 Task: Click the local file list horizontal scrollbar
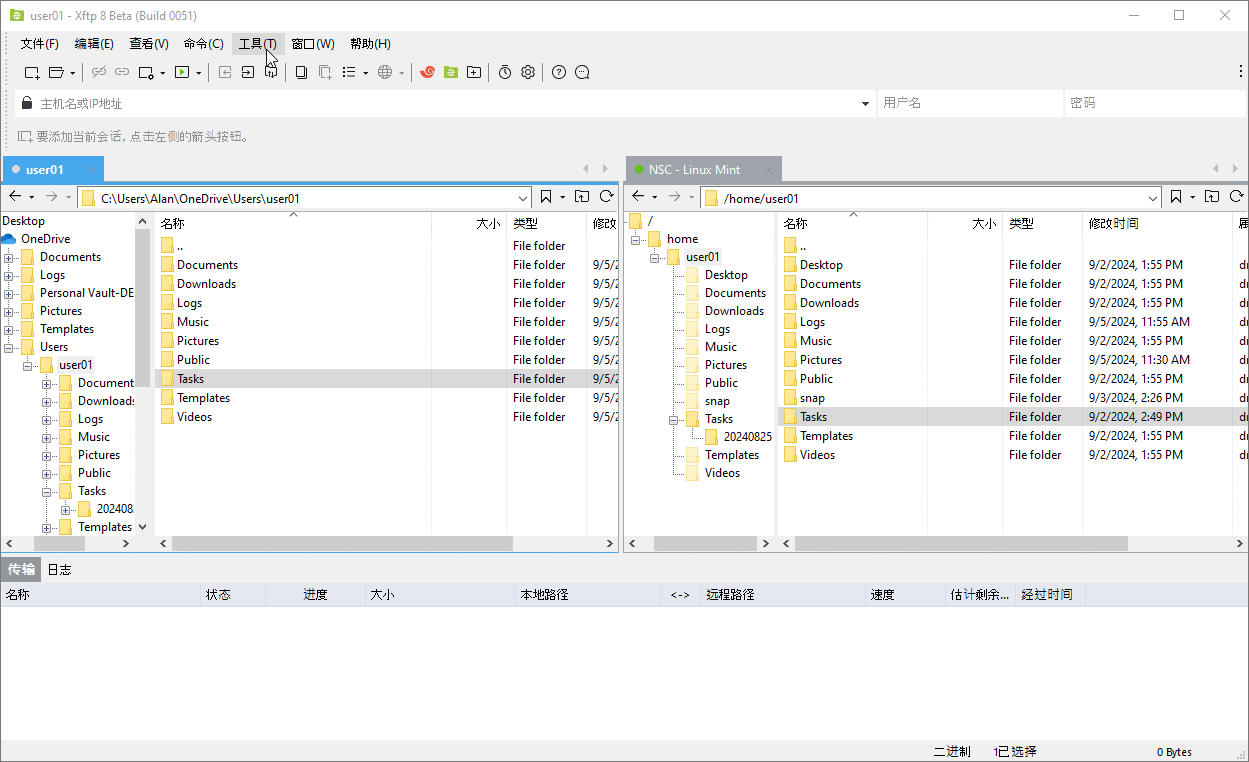[342, 543]
